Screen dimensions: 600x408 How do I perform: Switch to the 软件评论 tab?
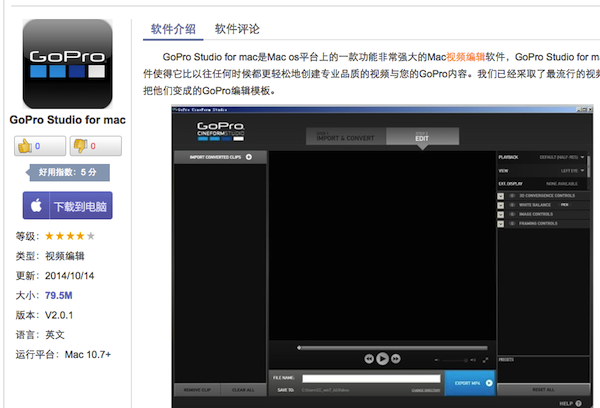tap(237, 29)
